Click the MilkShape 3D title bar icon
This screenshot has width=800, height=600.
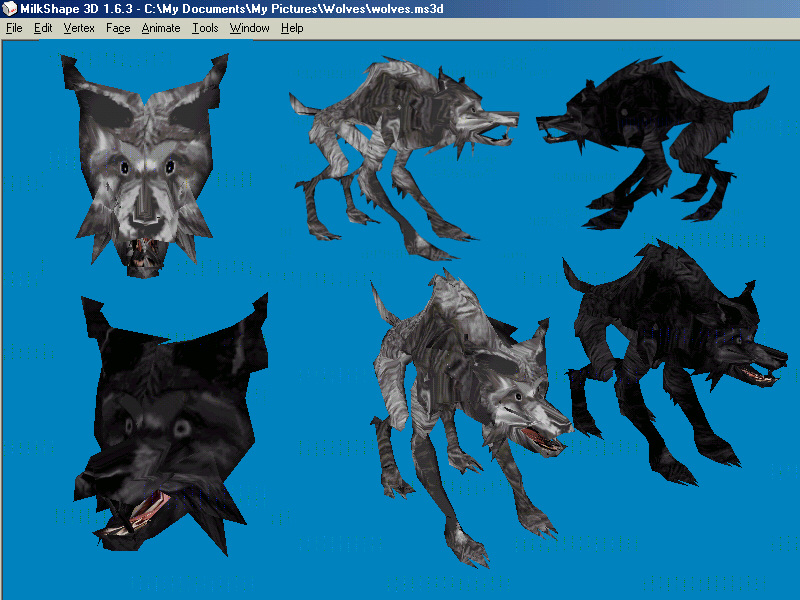pos(10,9)
